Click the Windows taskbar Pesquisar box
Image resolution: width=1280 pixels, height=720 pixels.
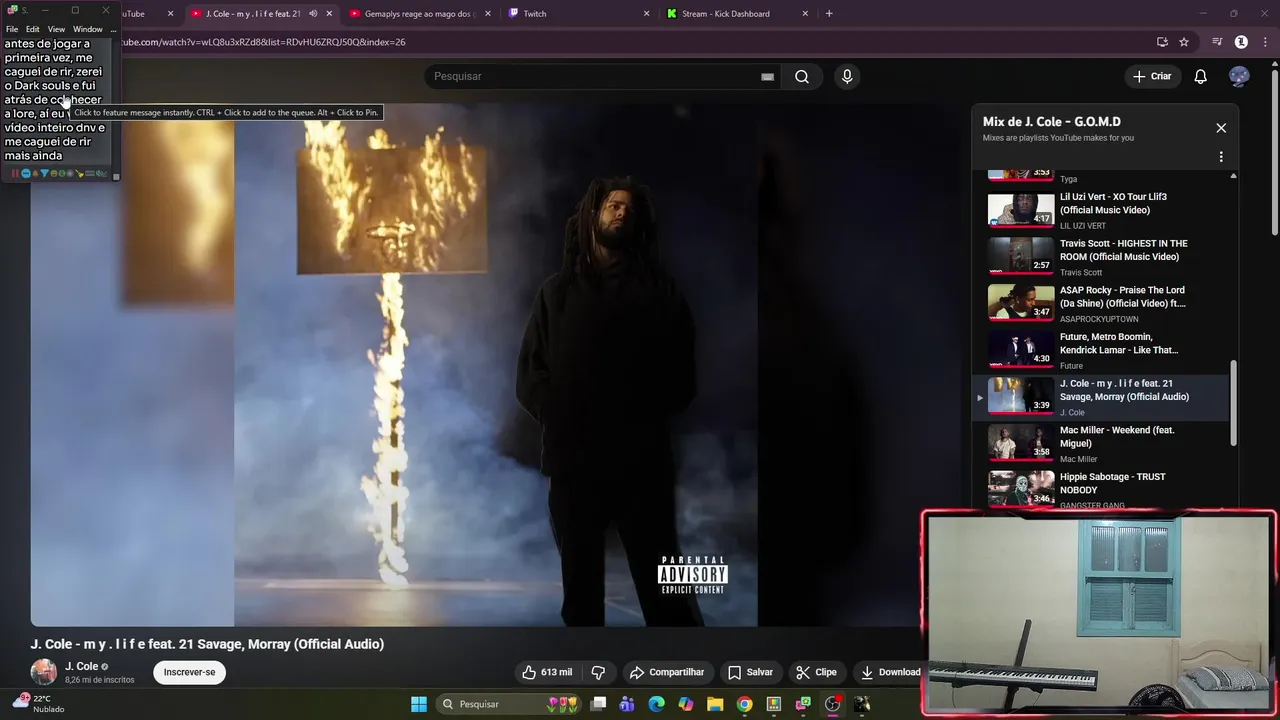(507, 704)
